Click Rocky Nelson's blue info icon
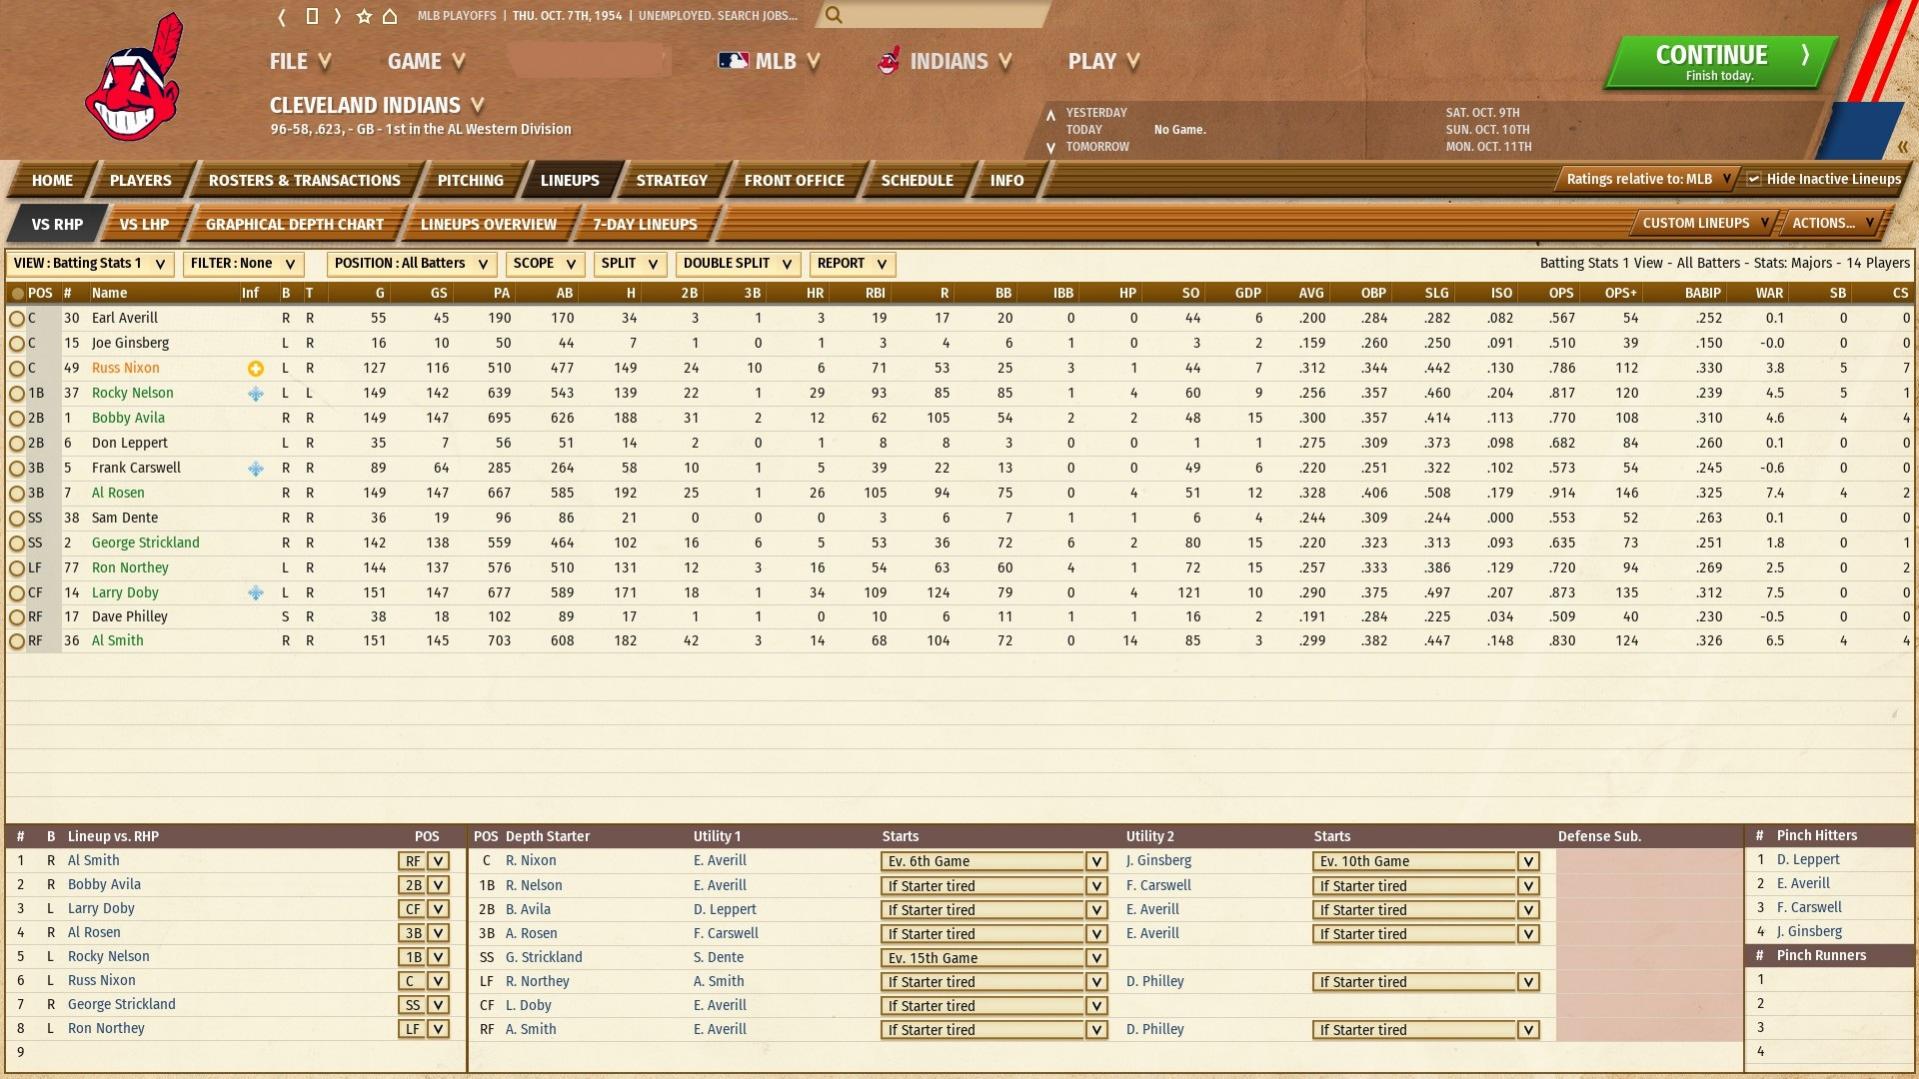This screenshot has width=1919, height=1079. (x=256, y=394)
